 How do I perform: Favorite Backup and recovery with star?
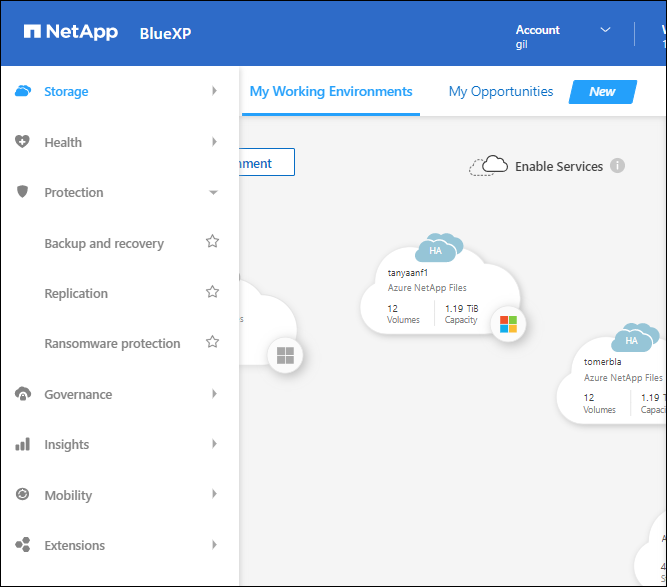point(212,242)
